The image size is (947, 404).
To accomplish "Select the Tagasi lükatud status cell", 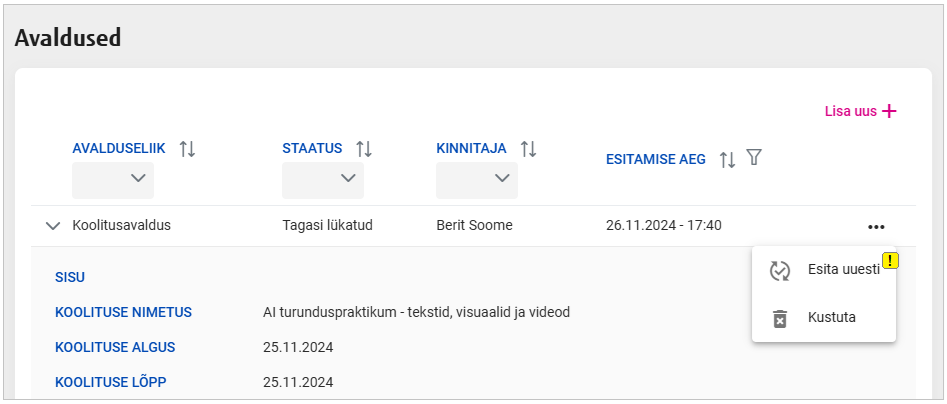I will (327, 226).
